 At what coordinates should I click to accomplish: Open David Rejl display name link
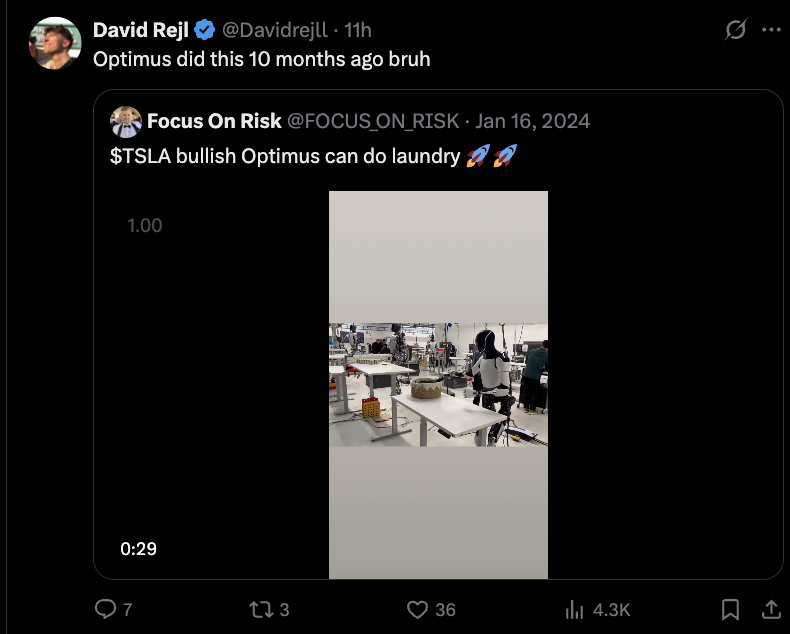[140, 31]
